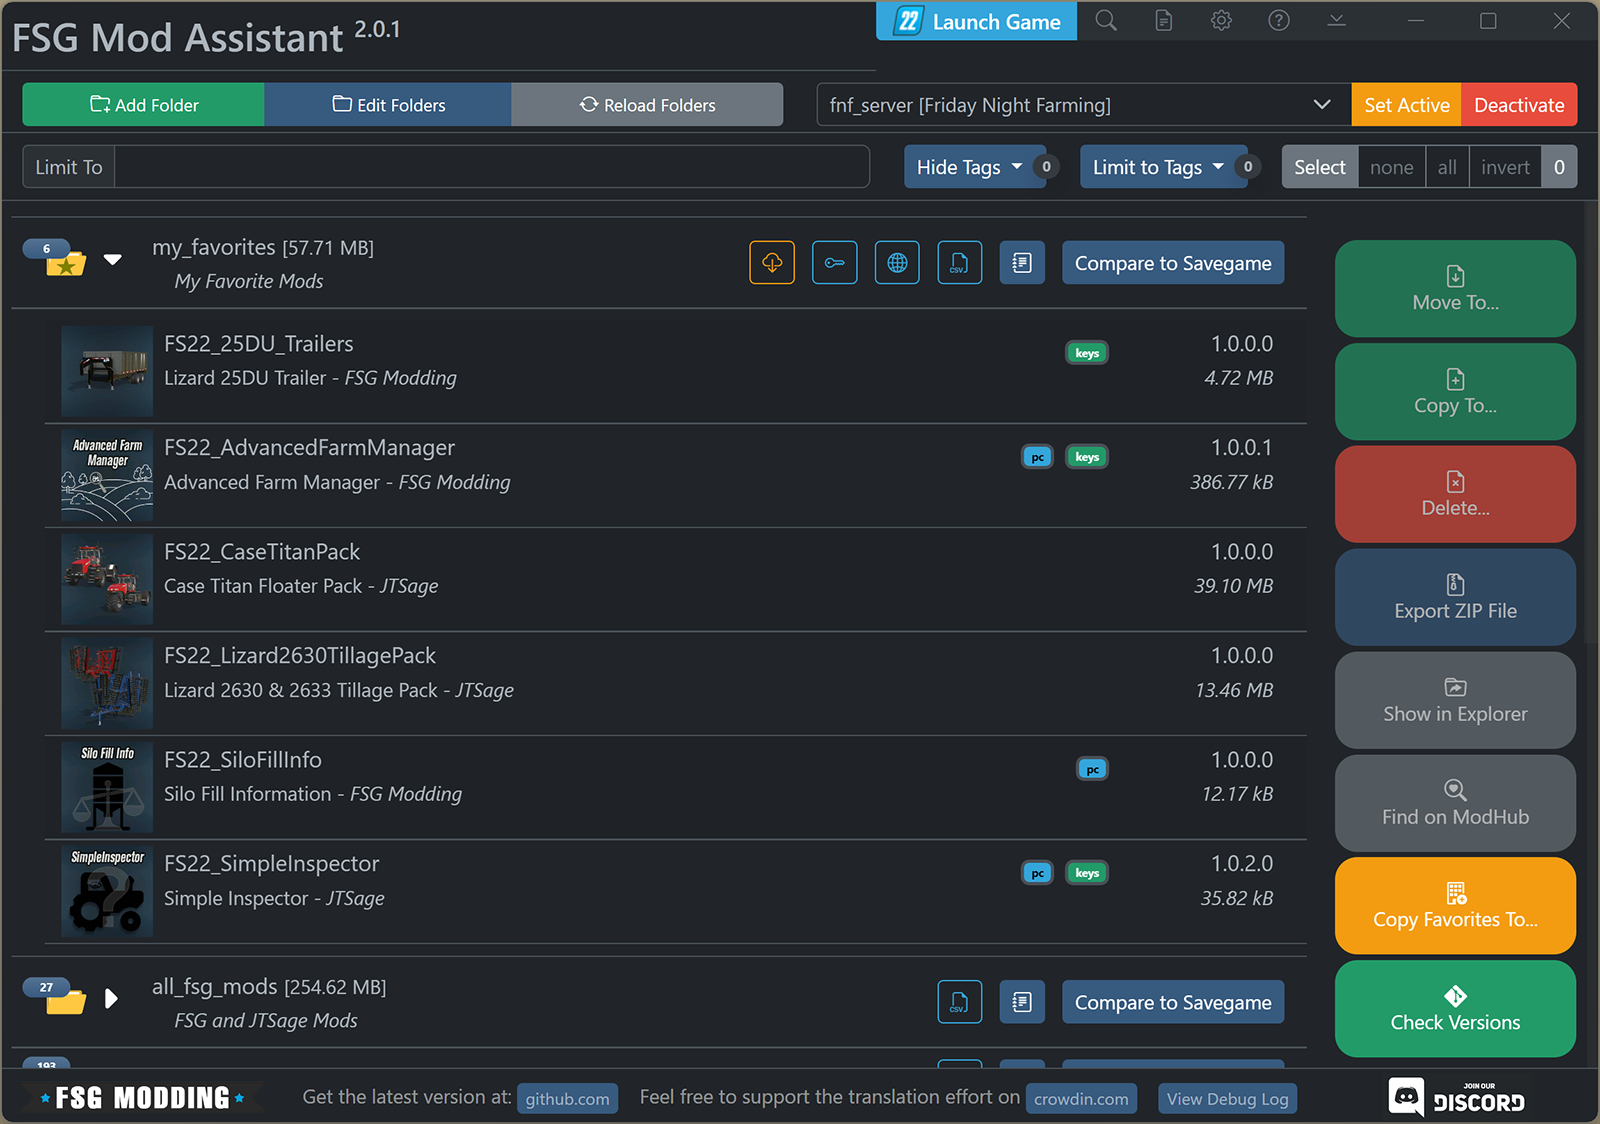Select FS22_AdvancedFarmManager mod name

[x=310, y=448]
